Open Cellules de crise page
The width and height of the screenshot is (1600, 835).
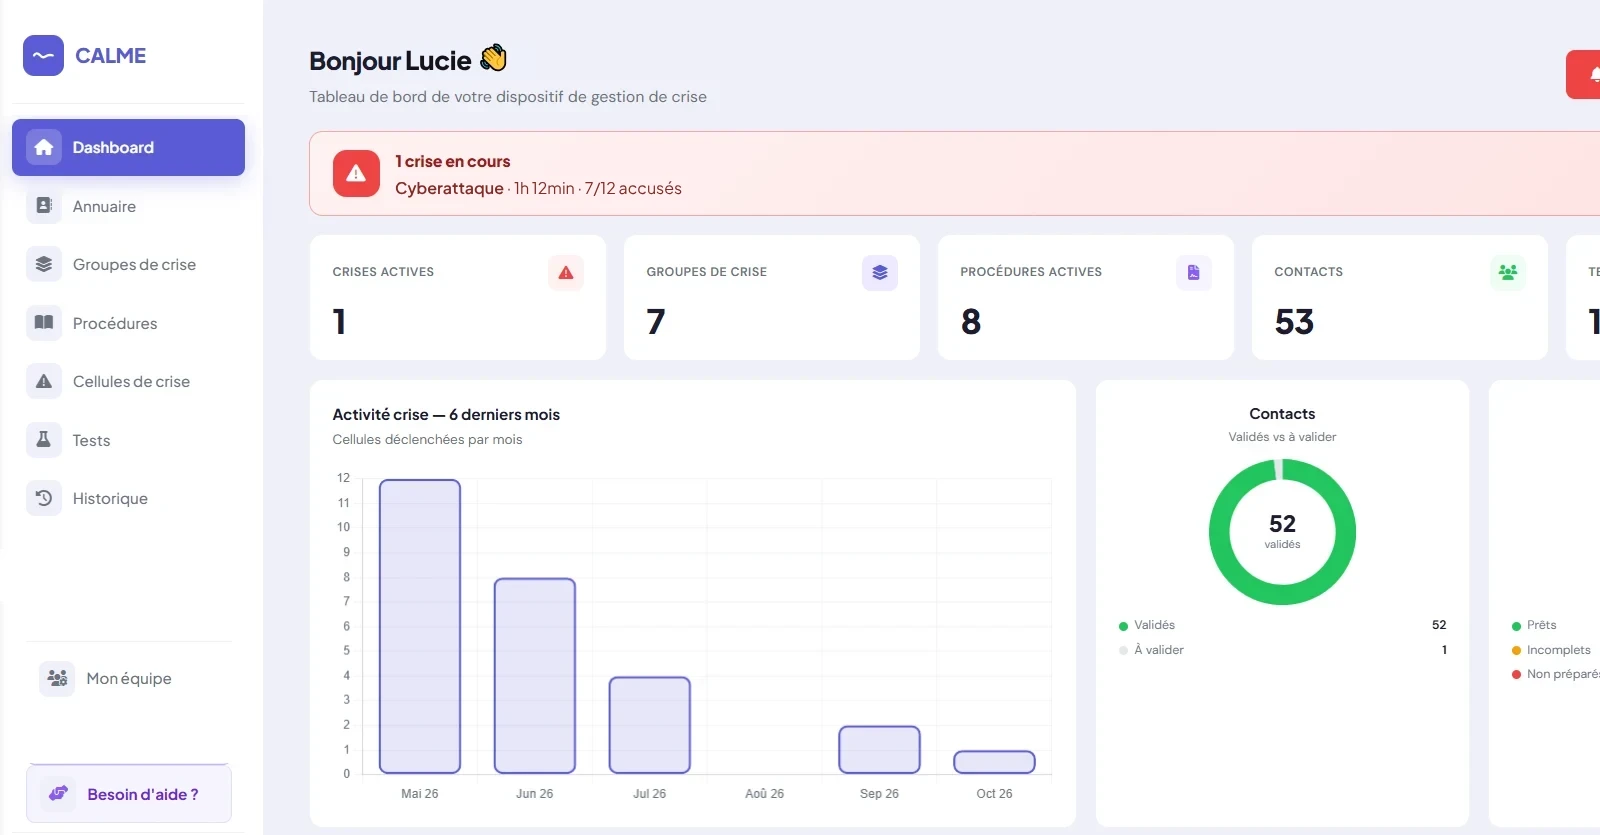click(128, 382)
